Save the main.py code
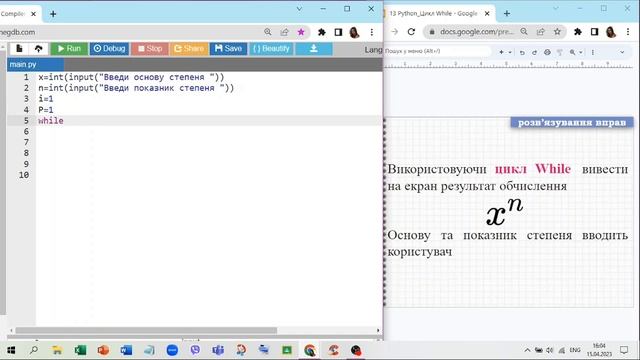640x360 pixels. [229, 49]
